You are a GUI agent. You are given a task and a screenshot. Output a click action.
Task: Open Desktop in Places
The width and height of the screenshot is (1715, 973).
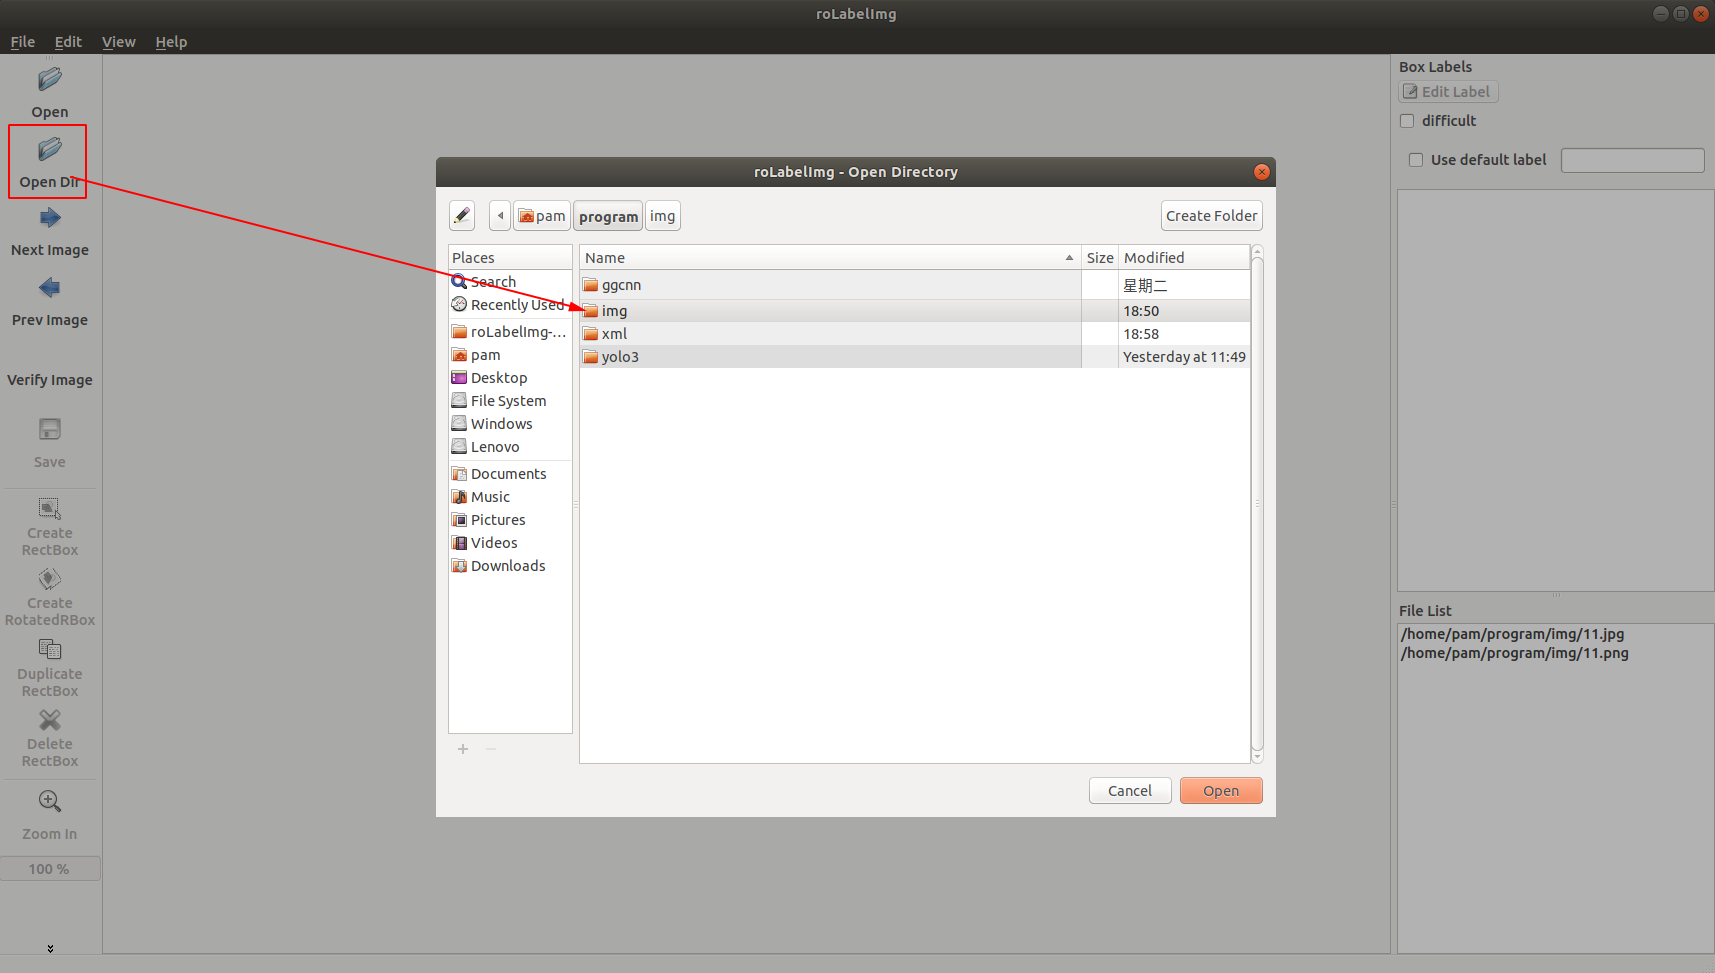point(510,378)
